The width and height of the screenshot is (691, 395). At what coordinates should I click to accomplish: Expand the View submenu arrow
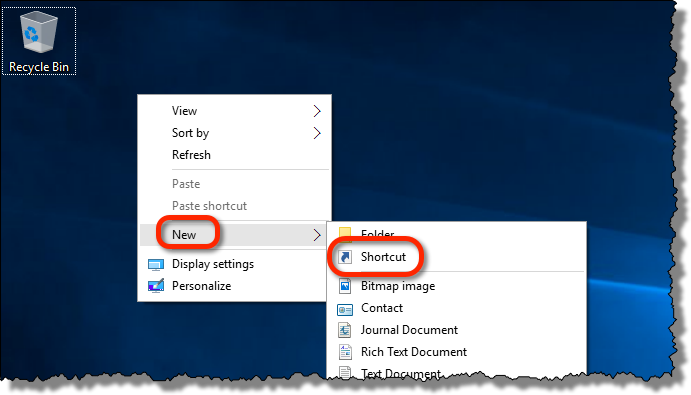317,111
